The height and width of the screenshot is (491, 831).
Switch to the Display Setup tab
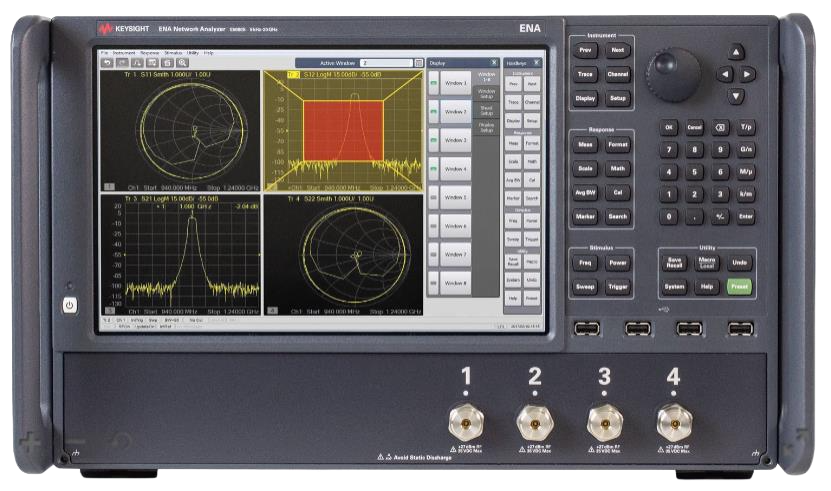click(x=486, y=127)
